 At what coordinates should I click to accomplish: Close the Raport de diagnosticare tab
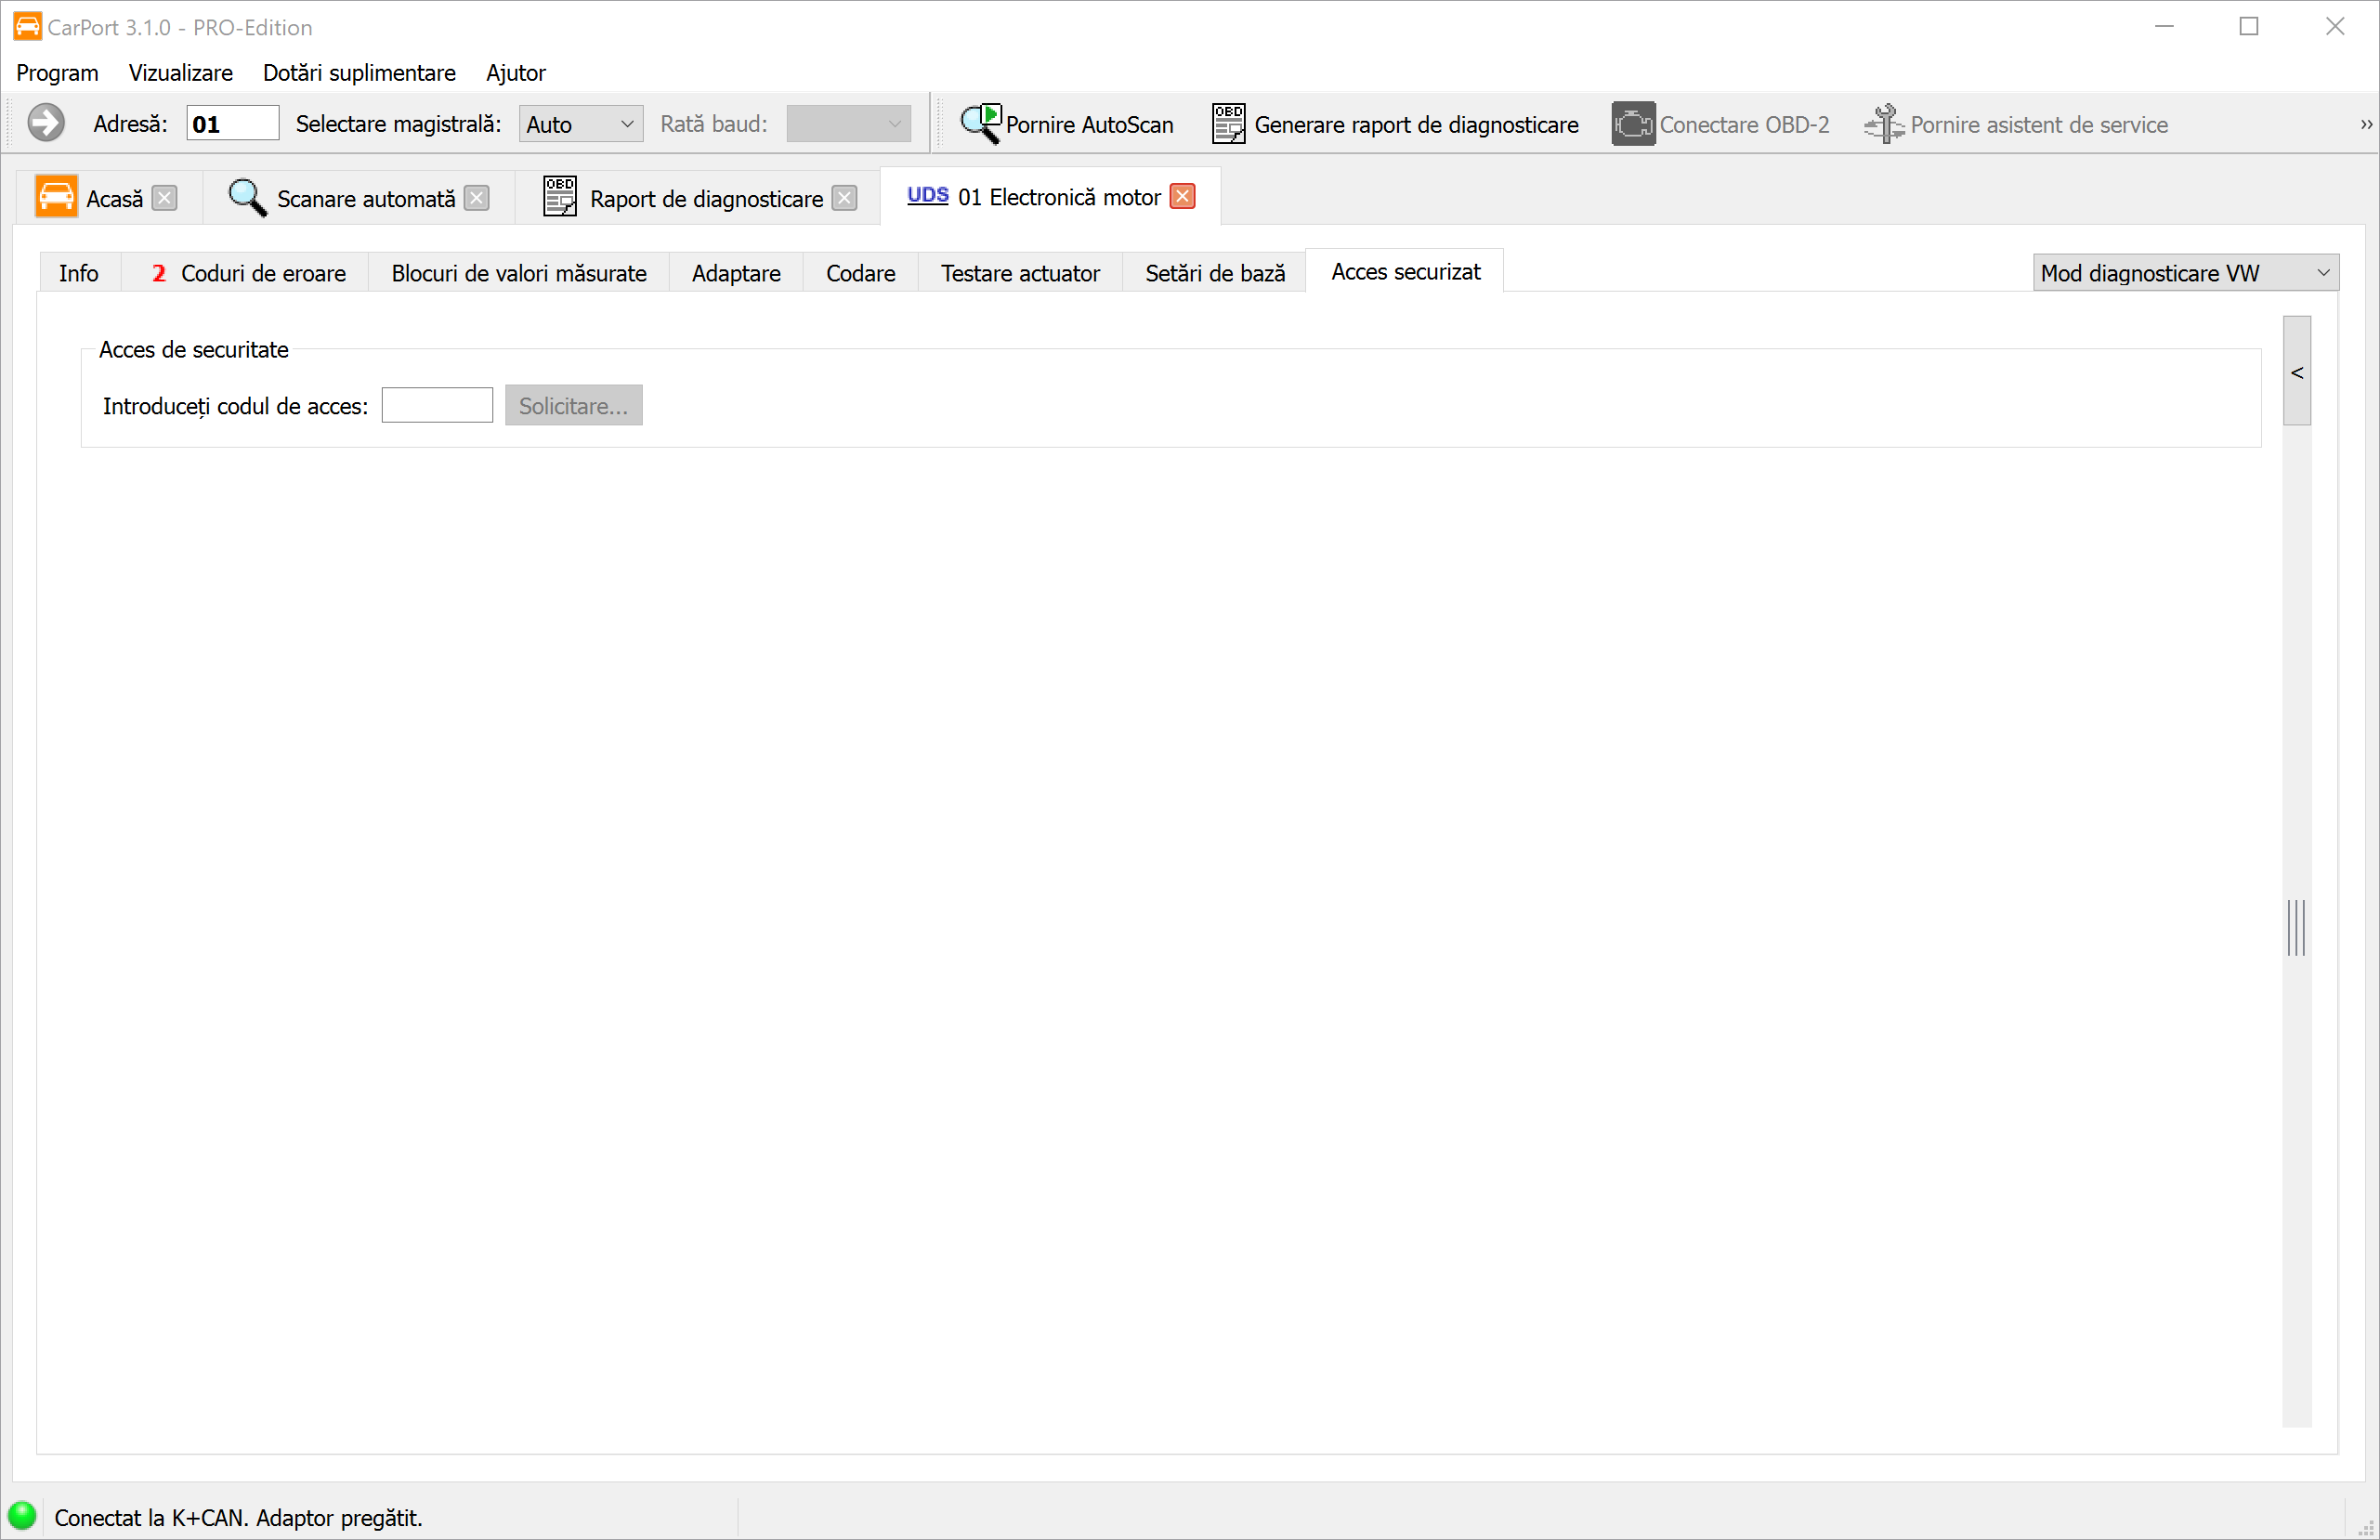coord(845,198)
